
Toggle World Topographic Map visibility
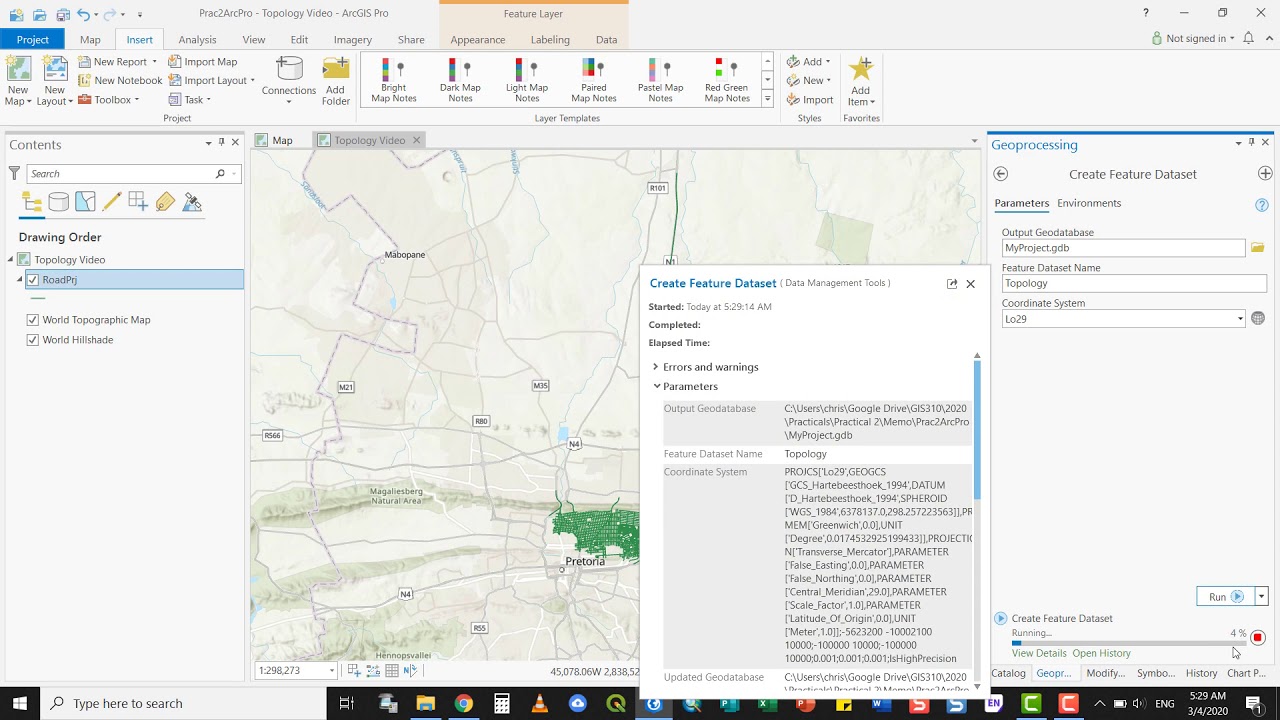click(x=33, y=320)
